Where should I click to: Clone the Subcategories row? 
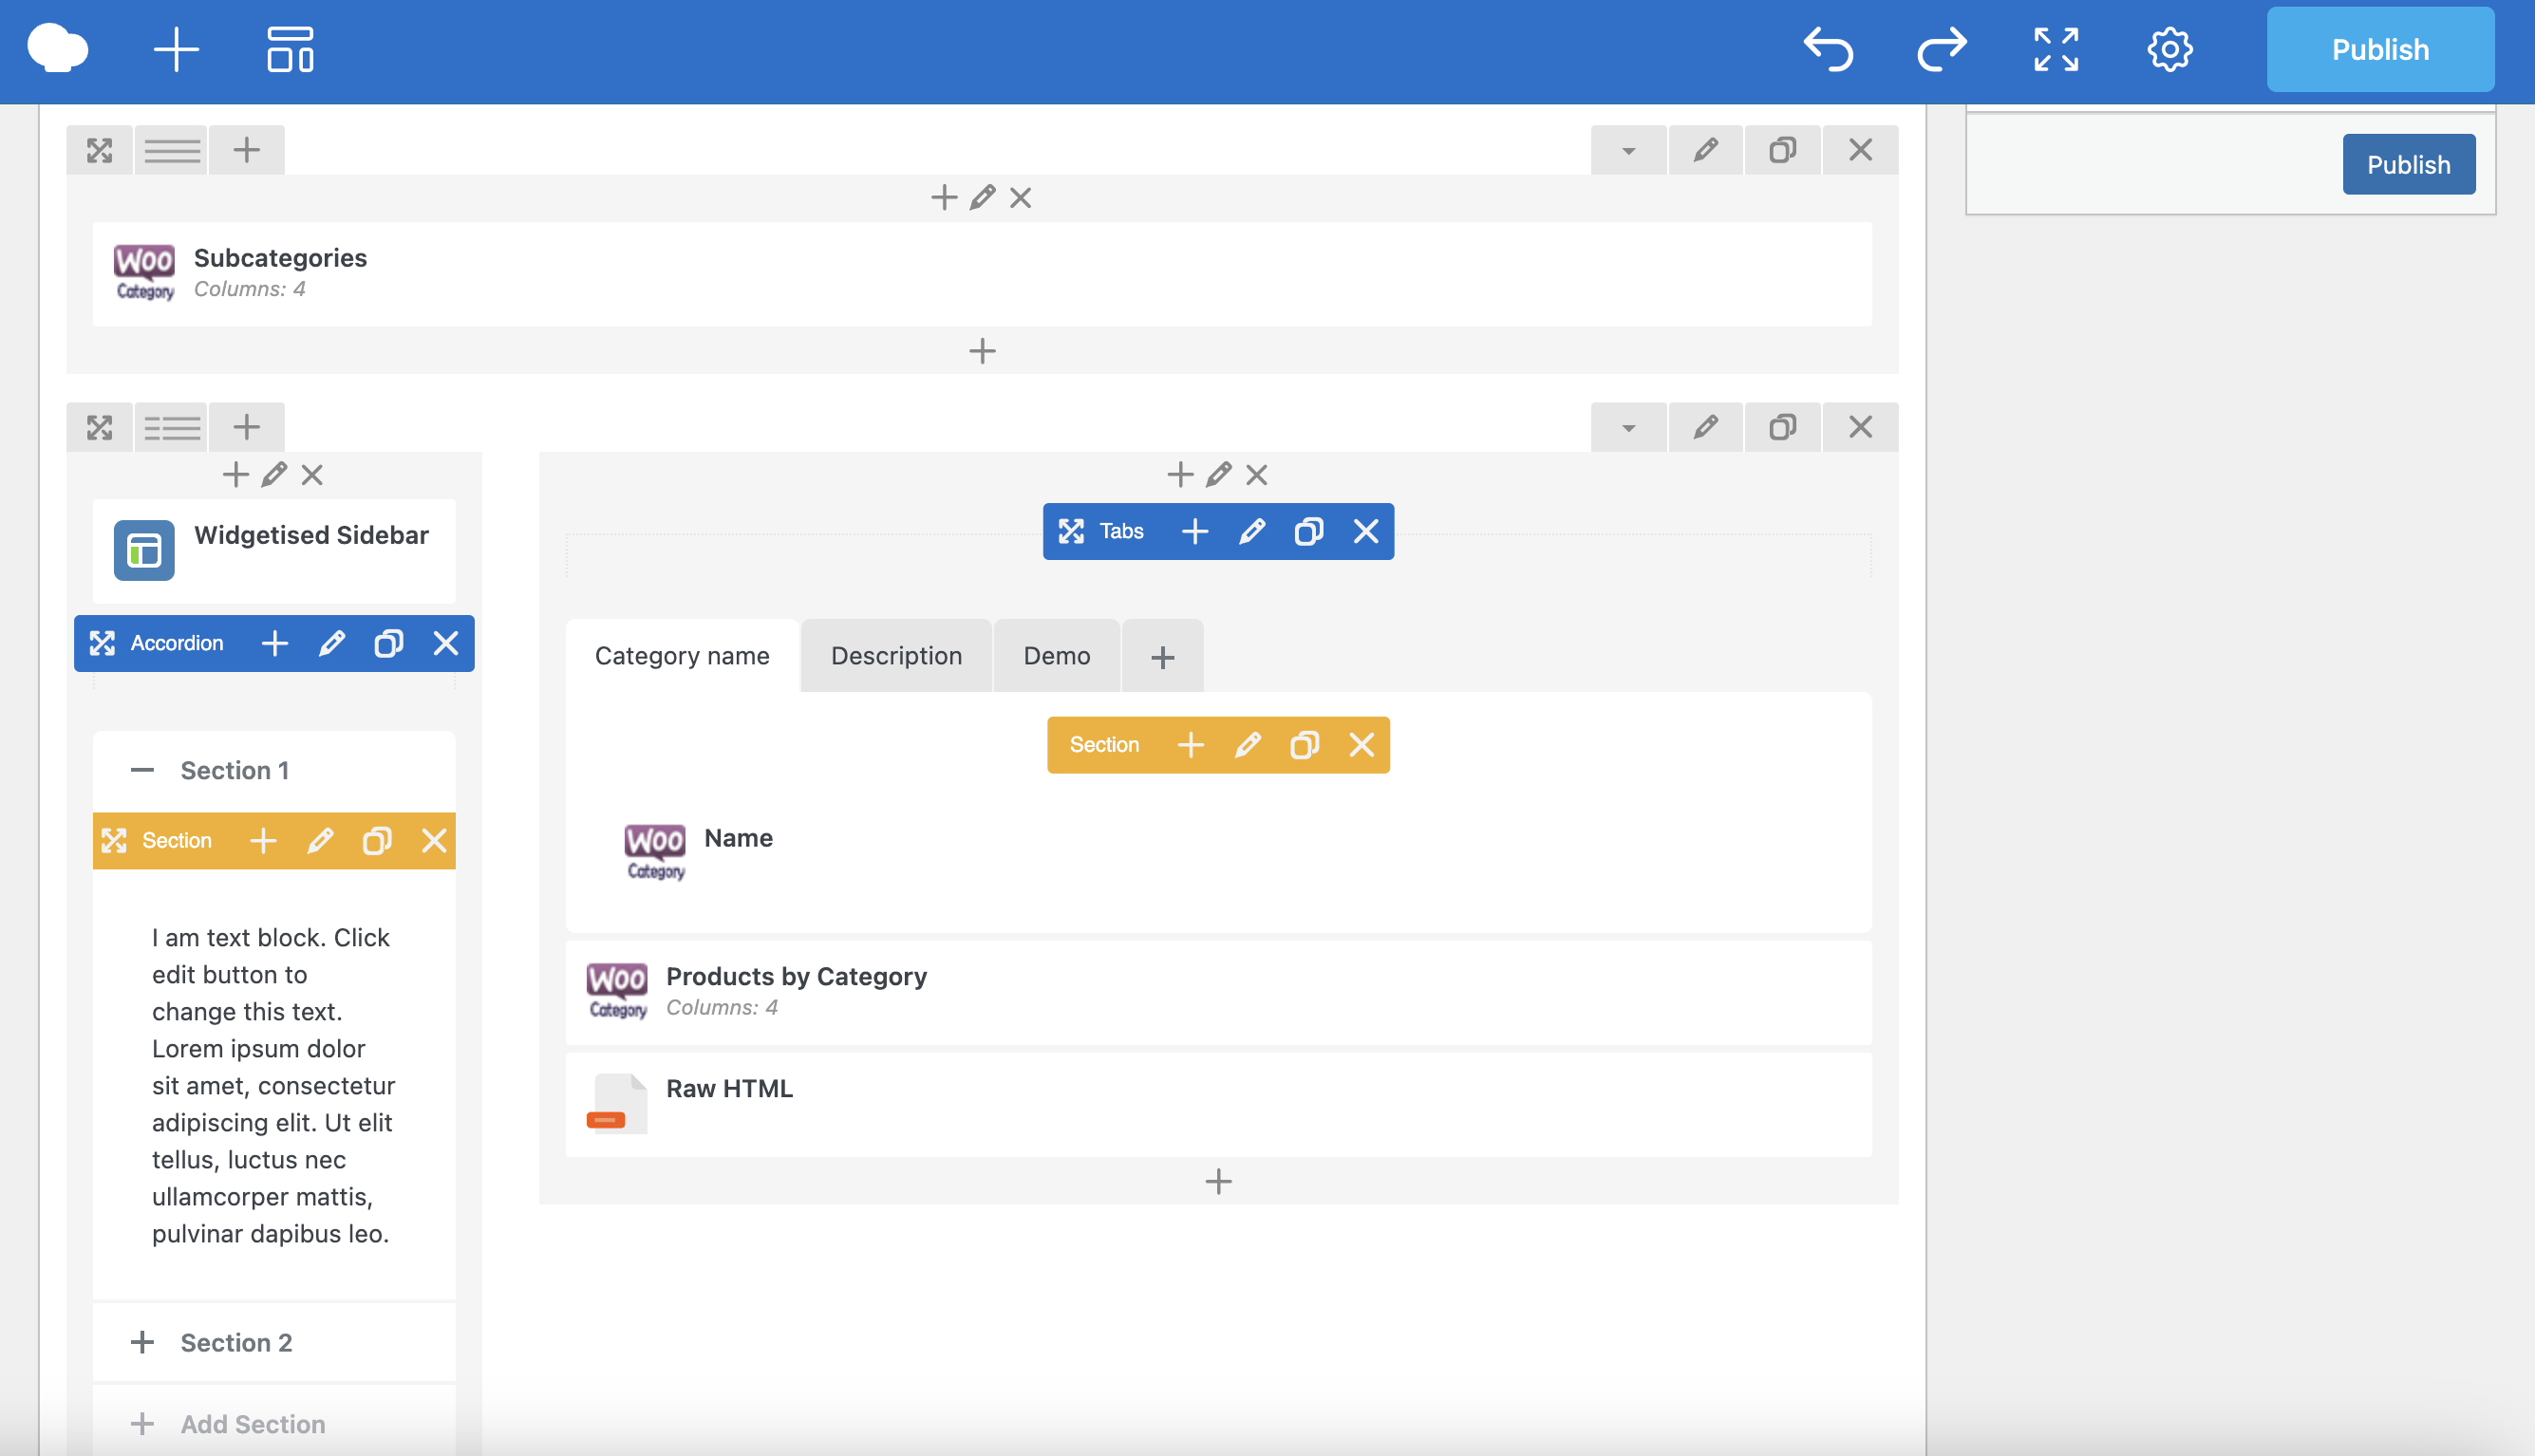tap(1782, 150)
